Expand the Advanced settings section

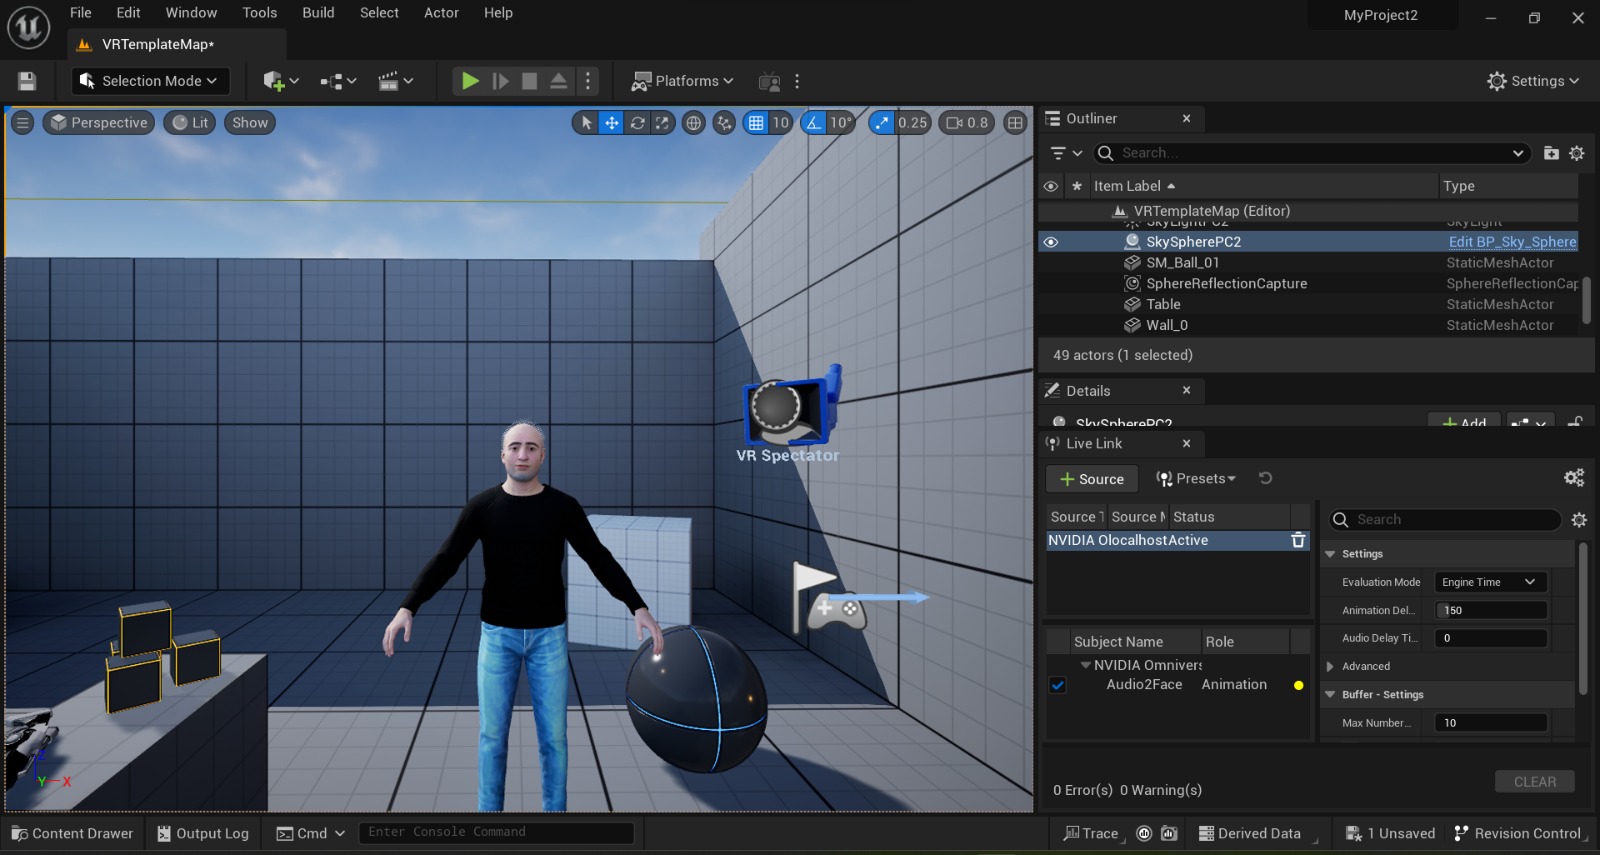[1330, 666]
